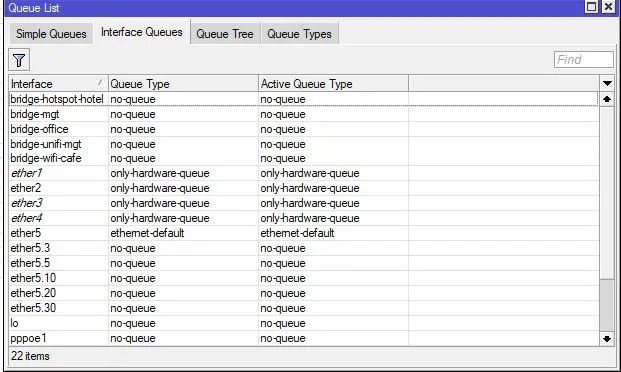This screenshot has height=372, width=621.
Task: Open the filter funnel icon
Action: click(19, 60)
